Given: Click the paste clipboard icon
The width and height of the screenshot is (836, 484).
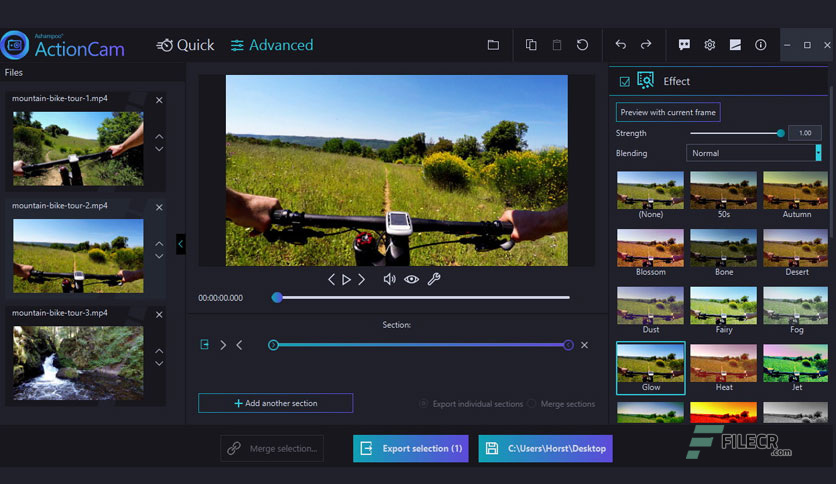Looking at the screenshot, I should (x=557, y=45).
